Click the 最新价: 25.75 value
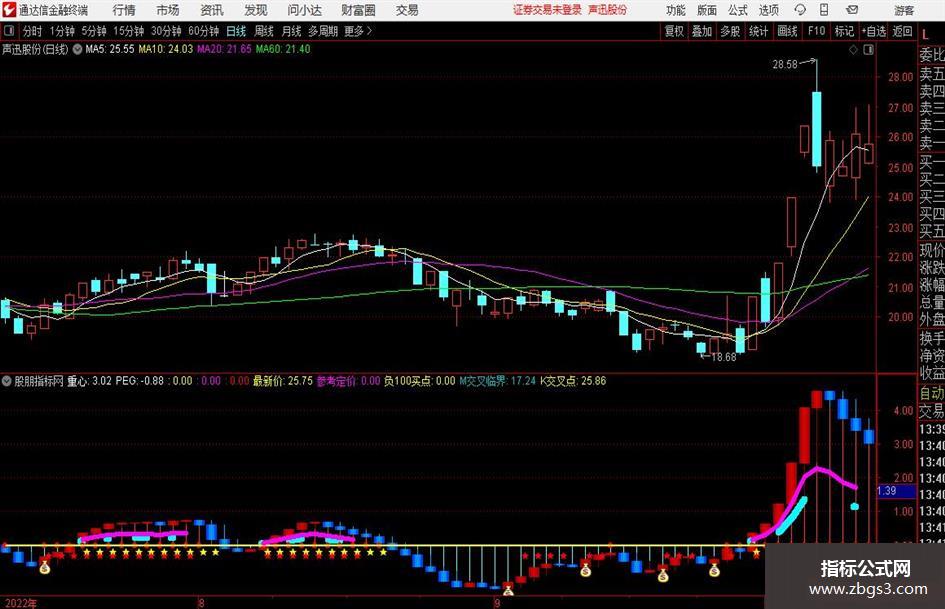 point(283,381)
